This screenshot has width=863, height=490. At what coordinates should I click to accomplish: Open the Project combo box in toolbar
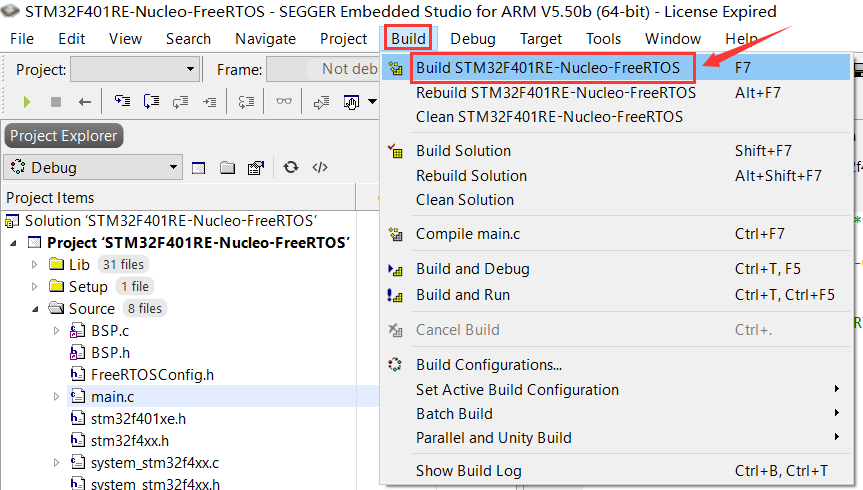click(135, 69)
